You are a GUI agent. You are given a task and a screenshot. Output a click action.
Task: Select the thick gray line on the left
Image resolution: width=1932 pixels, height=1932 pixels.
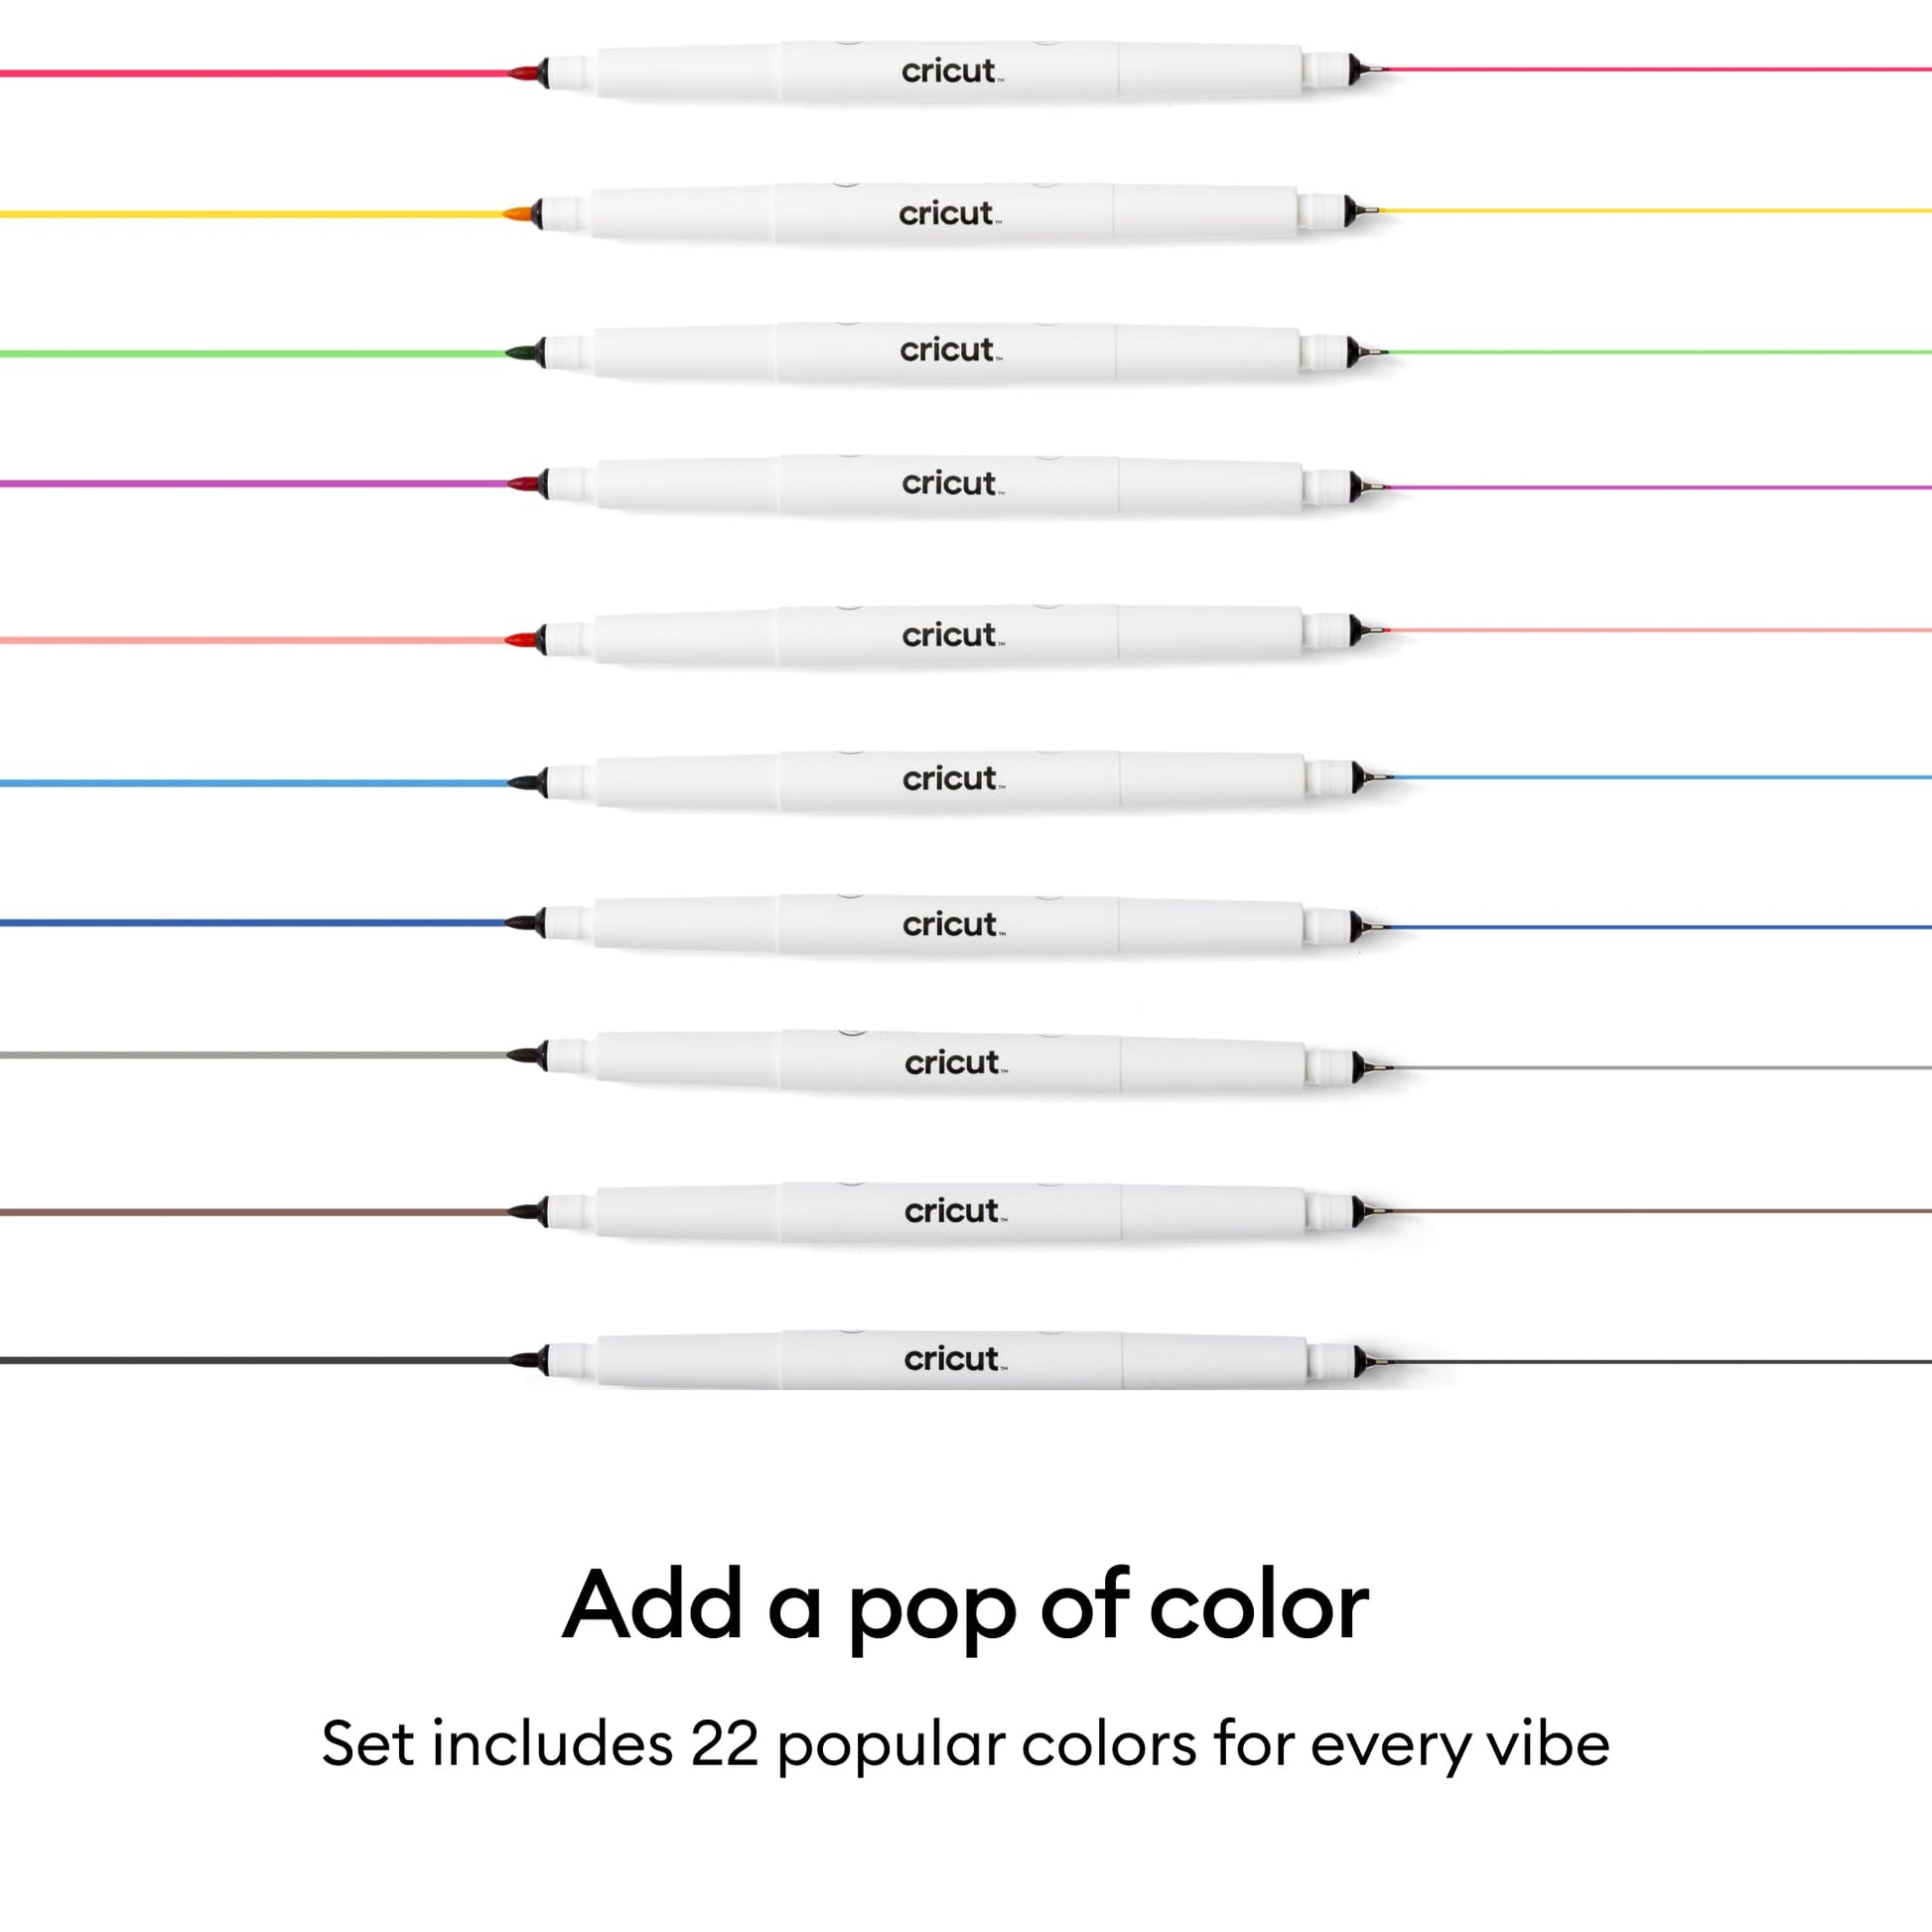254,1055
